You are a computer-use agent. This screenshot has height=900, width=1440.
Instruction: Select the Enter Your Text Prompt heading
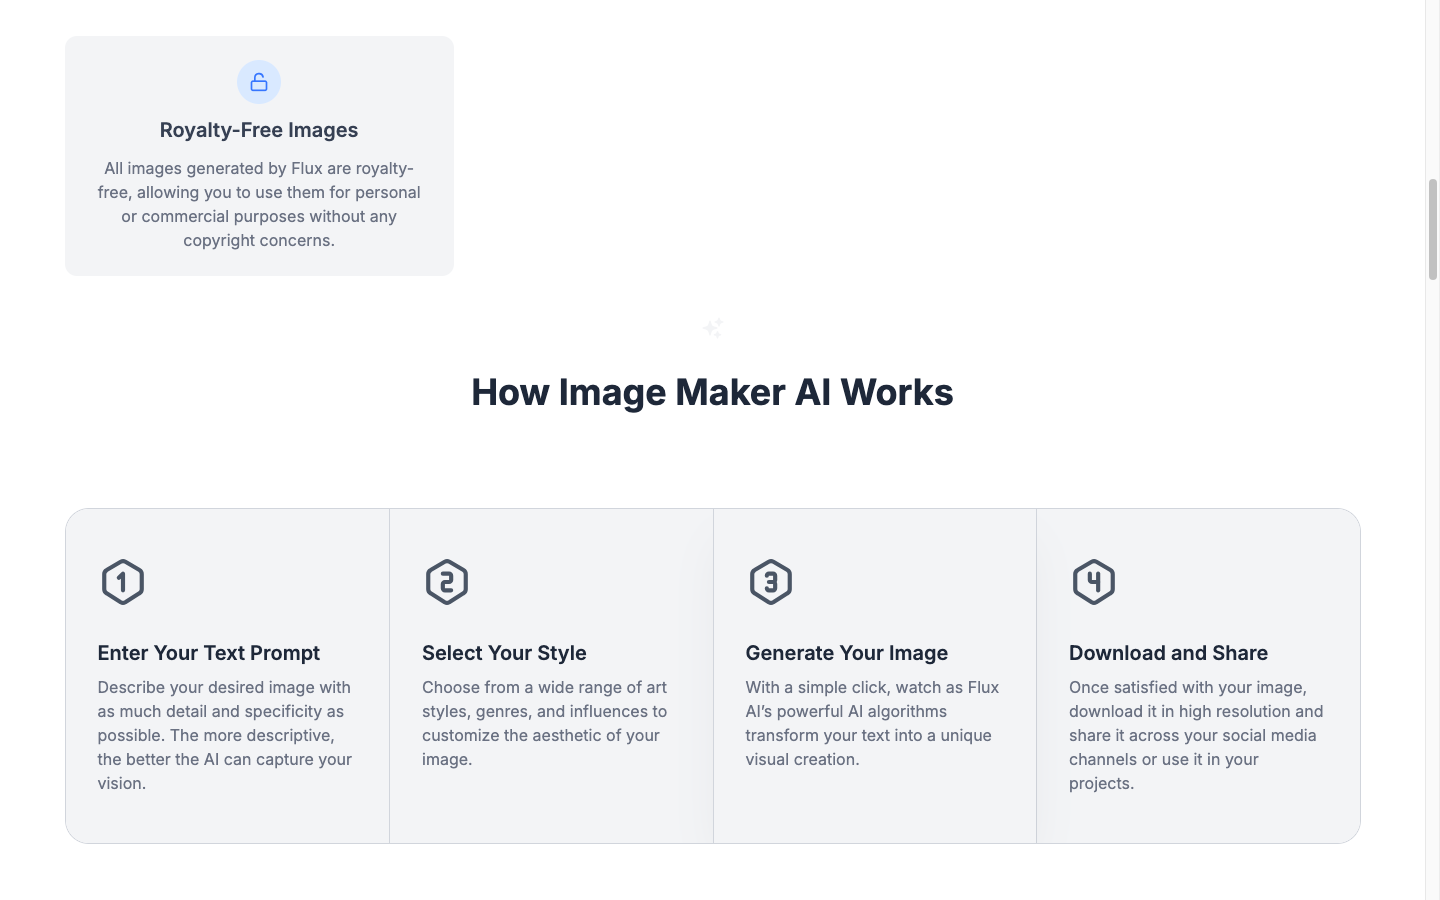pos(209,653)
